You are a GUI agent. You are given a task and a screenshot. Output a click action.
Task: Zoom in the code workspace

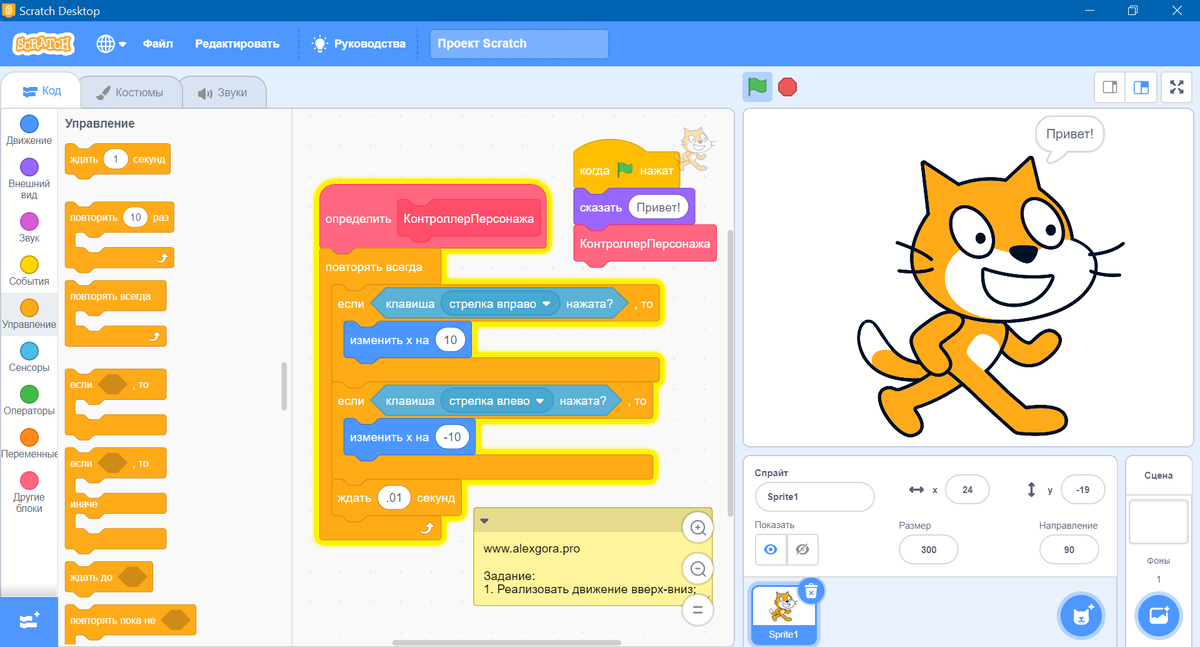[x=698, y=528]
